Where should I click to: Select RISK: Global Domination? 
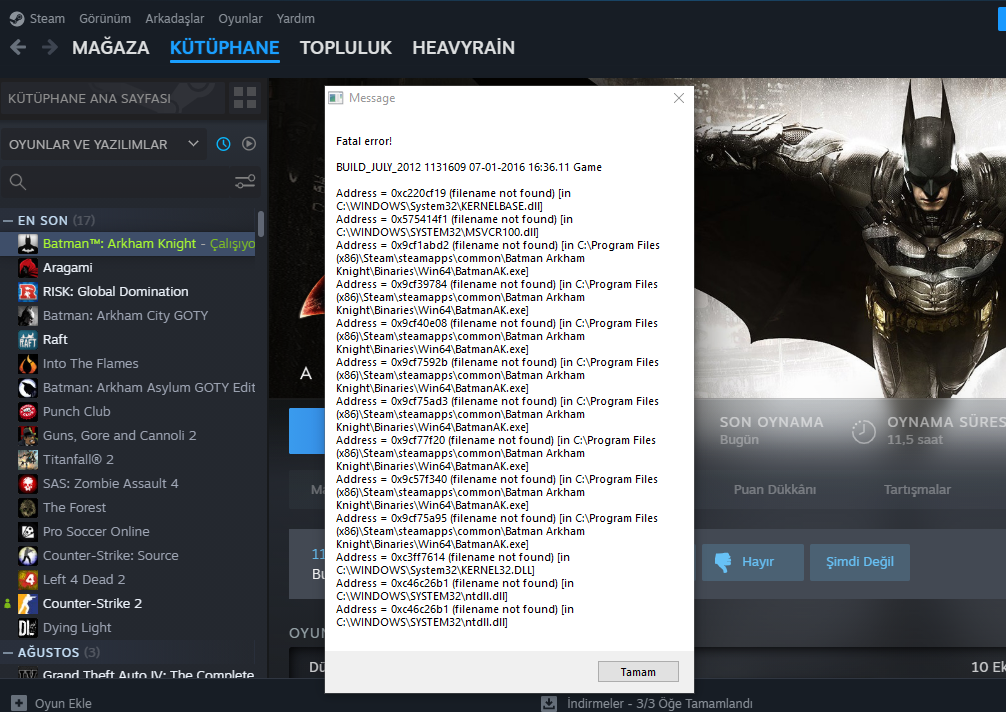[x=128, y=292]
